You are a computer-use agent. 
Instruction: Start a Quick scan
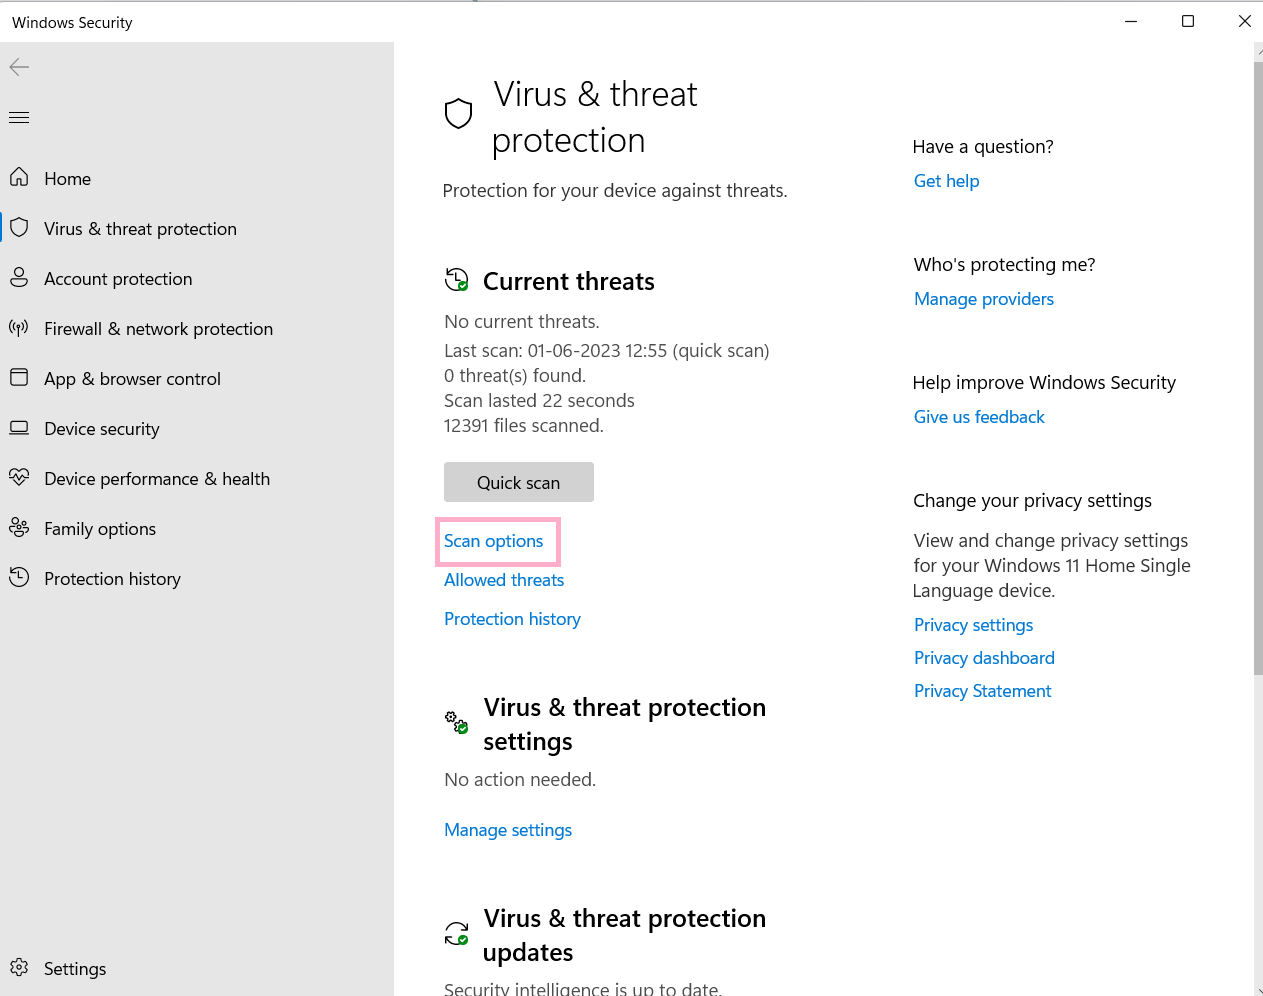[518, 482]
